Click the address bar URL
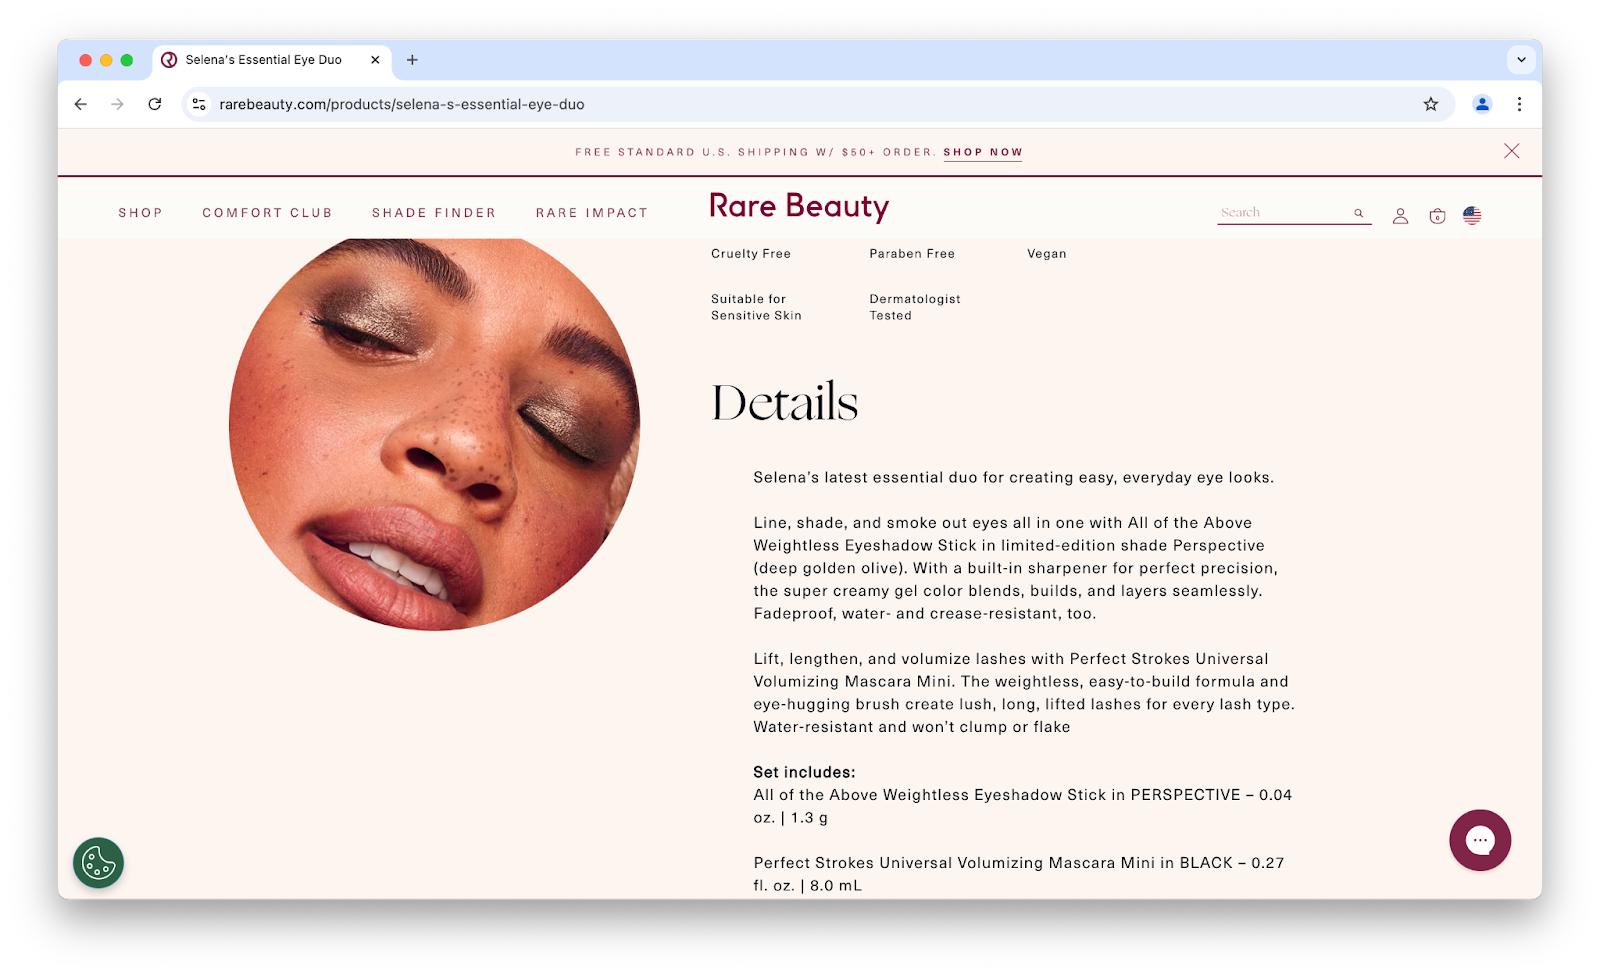Image resolution: width=1600 pixels, height=975 pixels. coord(402,104)
